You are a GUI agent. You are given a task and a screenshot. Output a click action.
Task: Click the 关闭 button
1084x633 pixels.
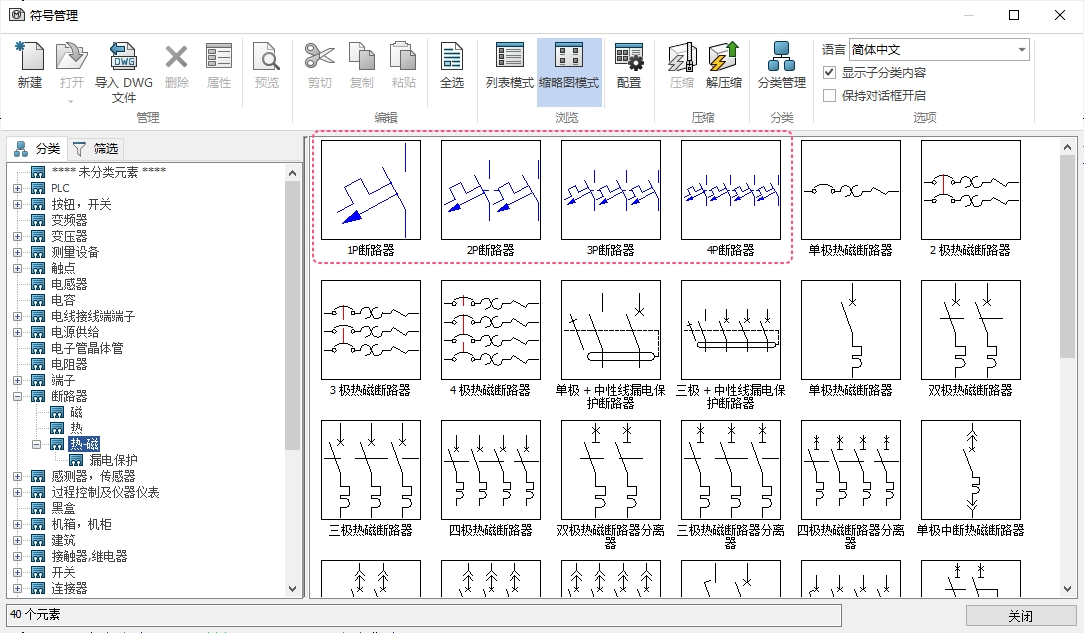[x=1020, y=616]
